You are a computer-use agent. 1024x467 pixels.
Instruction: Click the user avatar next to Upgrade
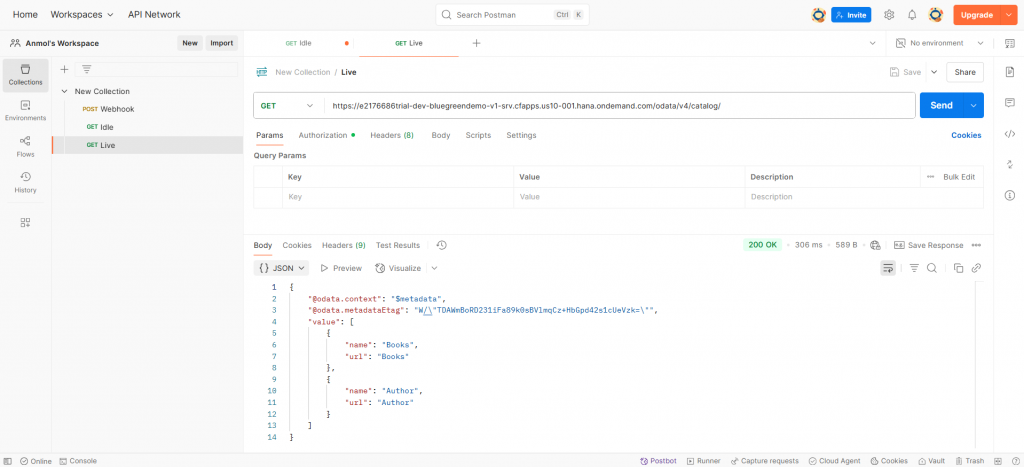pyautogui.click(x=936, y=14)
